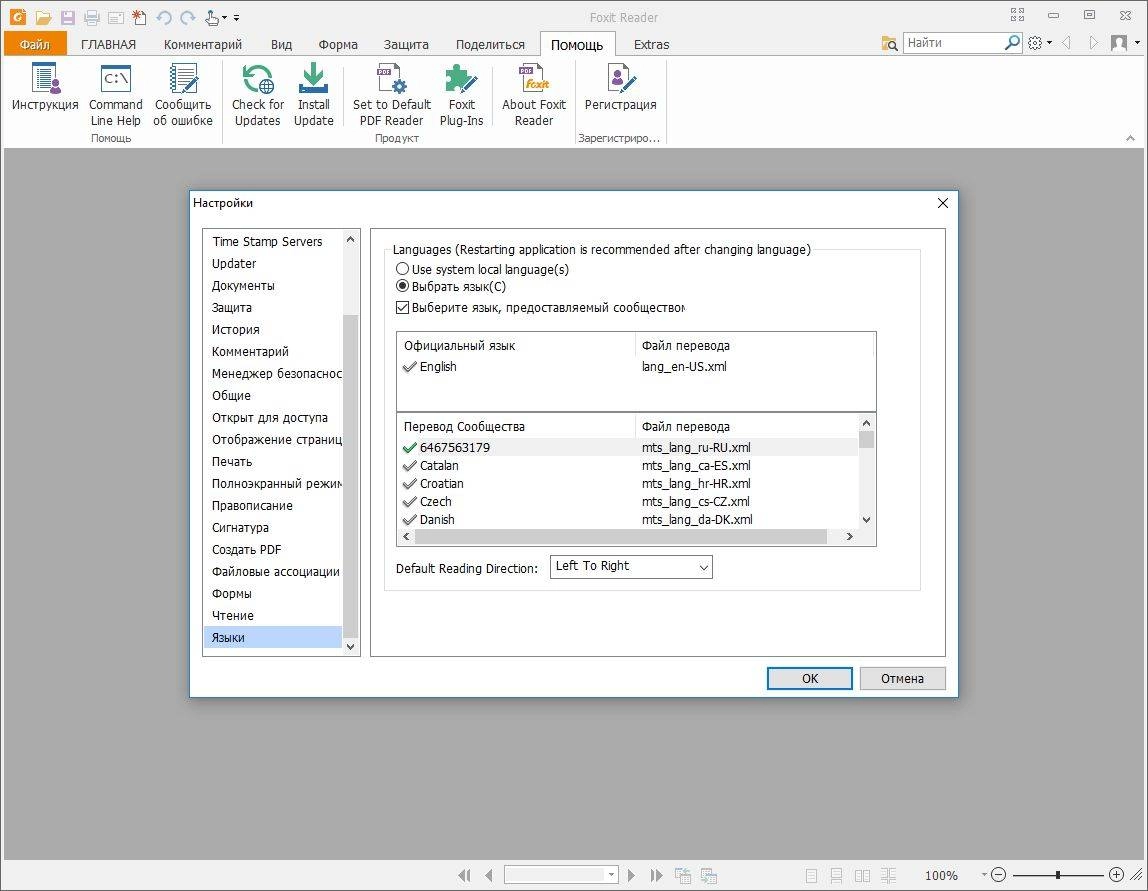Select Czech community translation row

pos(629,502)
